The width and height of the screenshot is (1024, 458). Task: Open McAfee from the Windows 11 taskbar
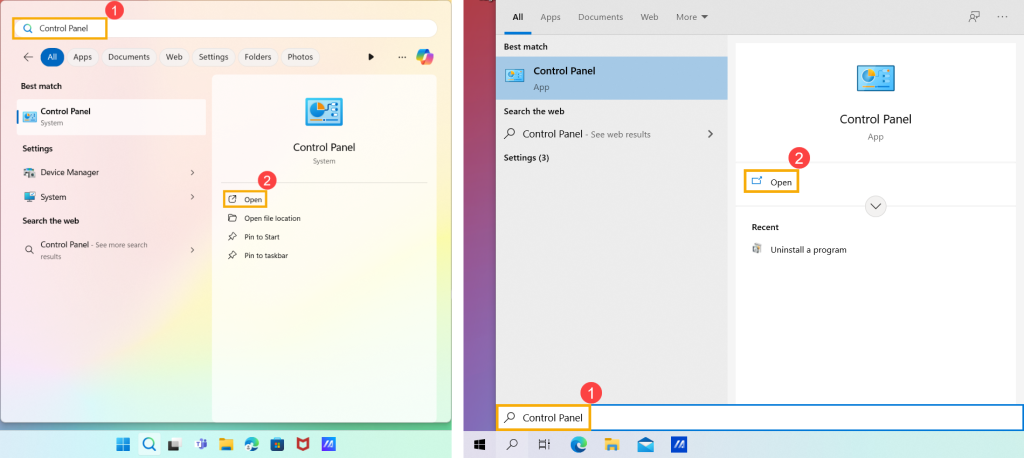(303, 445)
